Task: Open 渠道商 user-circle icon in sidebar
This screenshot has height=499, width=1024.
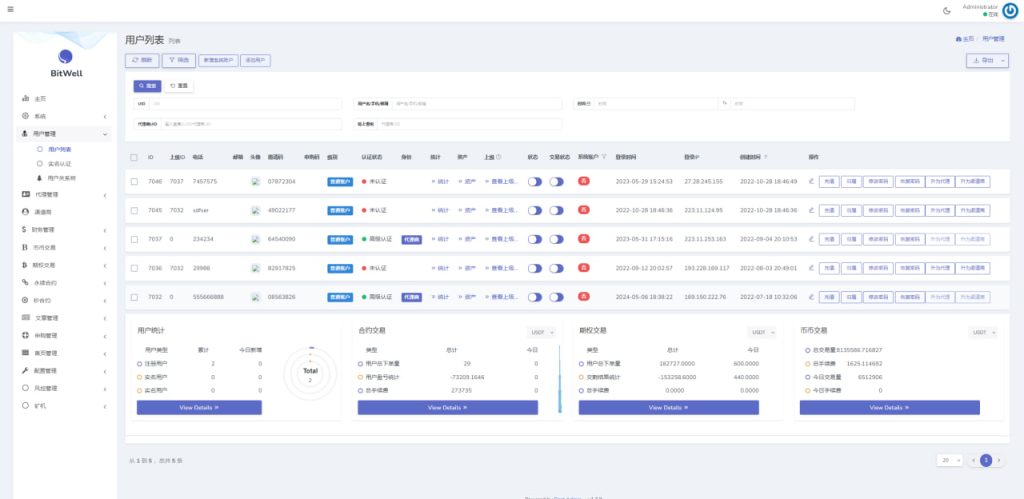Action: tap(25, 212)
